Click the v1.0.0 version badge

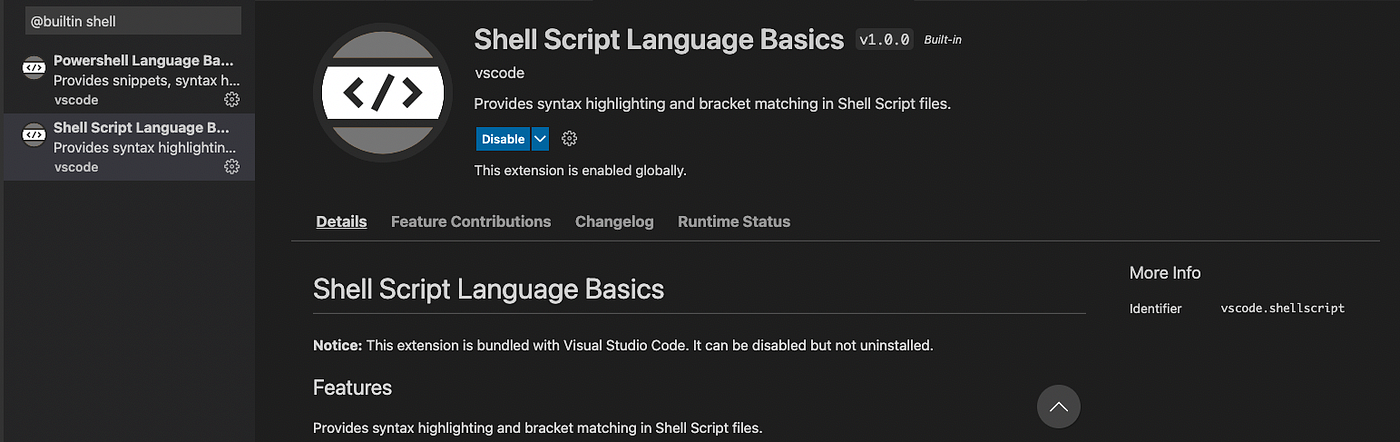coord(884,40)
